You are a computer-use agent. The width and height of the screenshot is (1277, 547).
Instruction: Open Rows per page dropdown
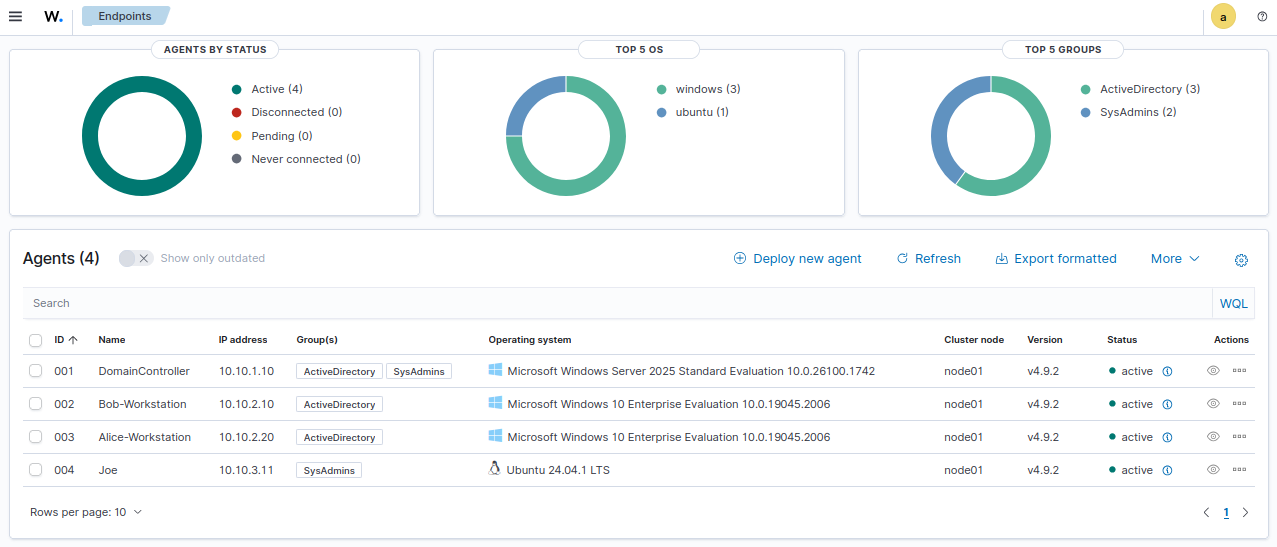[x=86, y=512]
